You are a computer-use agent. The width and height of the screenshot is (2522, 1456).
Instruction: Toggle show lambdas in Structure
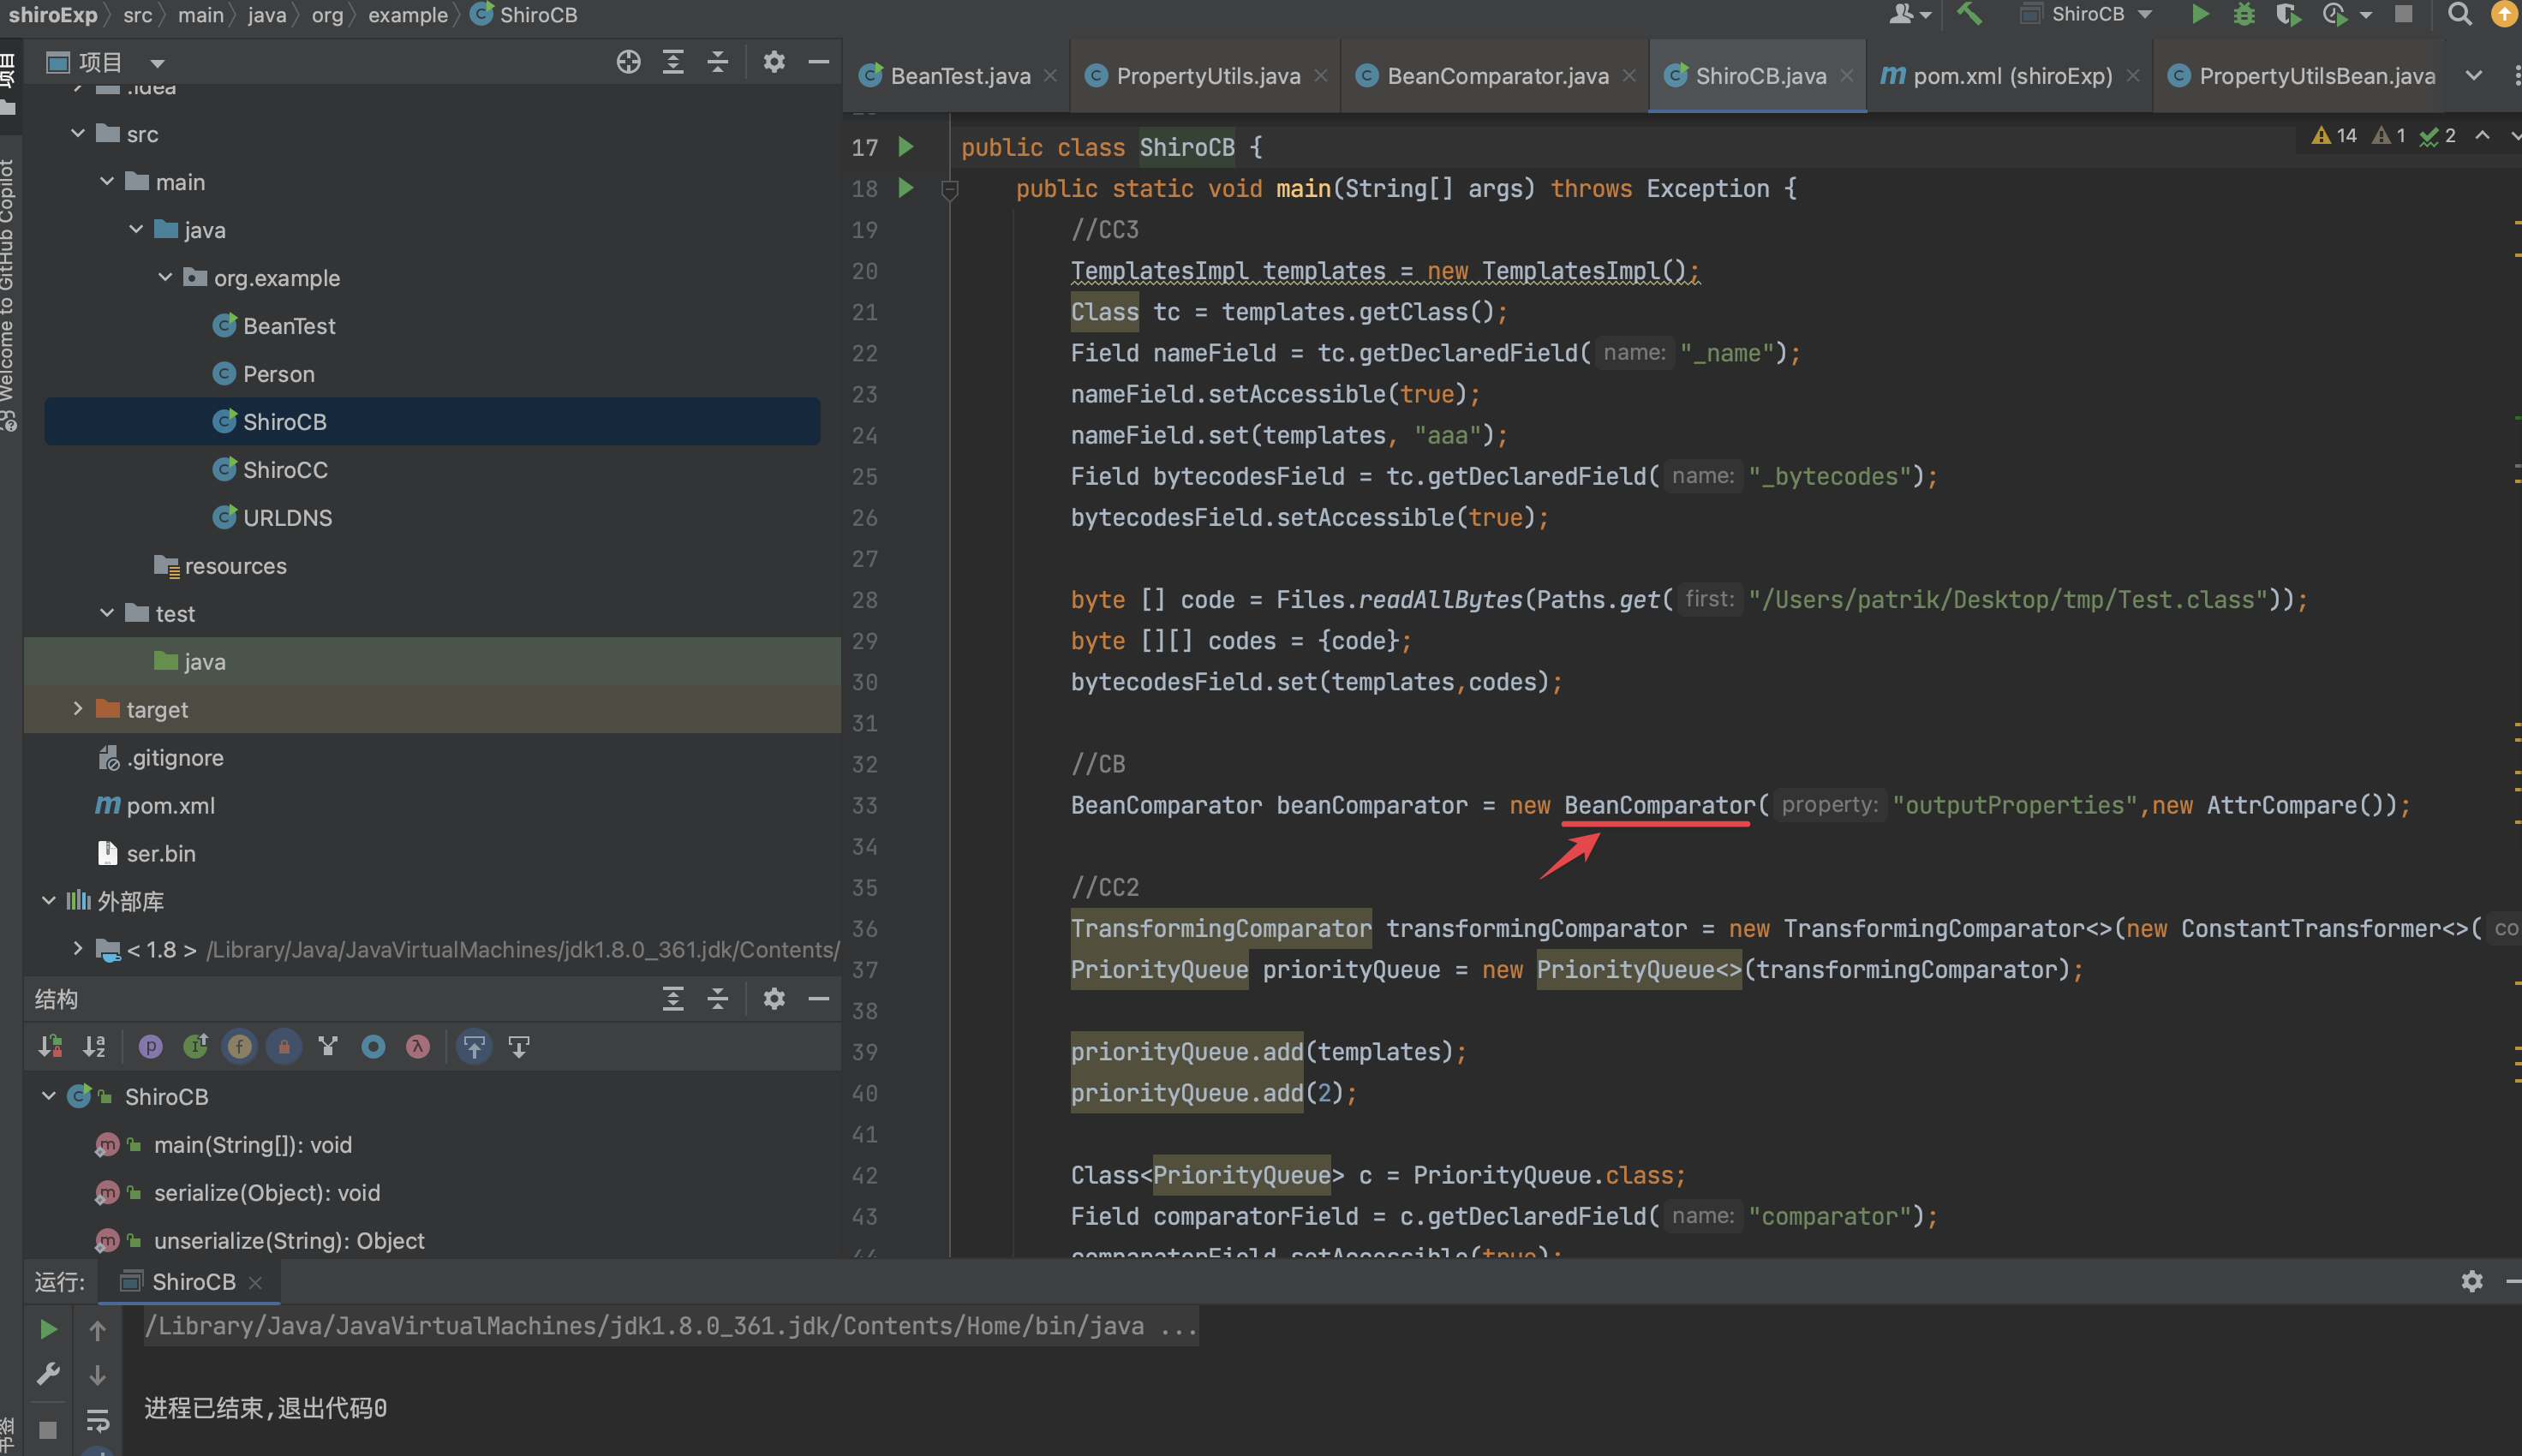pyautogui.click(x=418, y=1046)
